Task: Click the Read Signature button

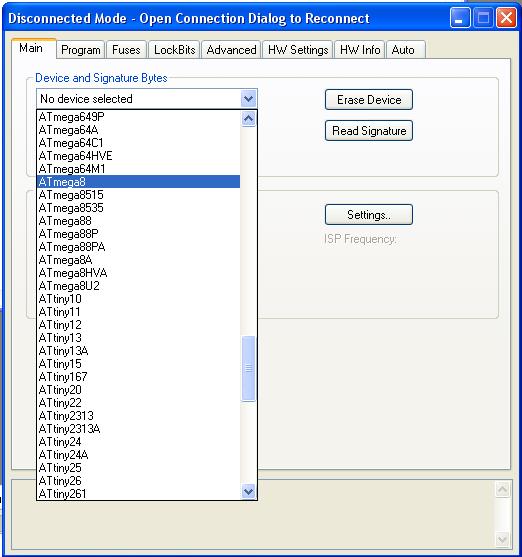Action: tap(369, 131)
